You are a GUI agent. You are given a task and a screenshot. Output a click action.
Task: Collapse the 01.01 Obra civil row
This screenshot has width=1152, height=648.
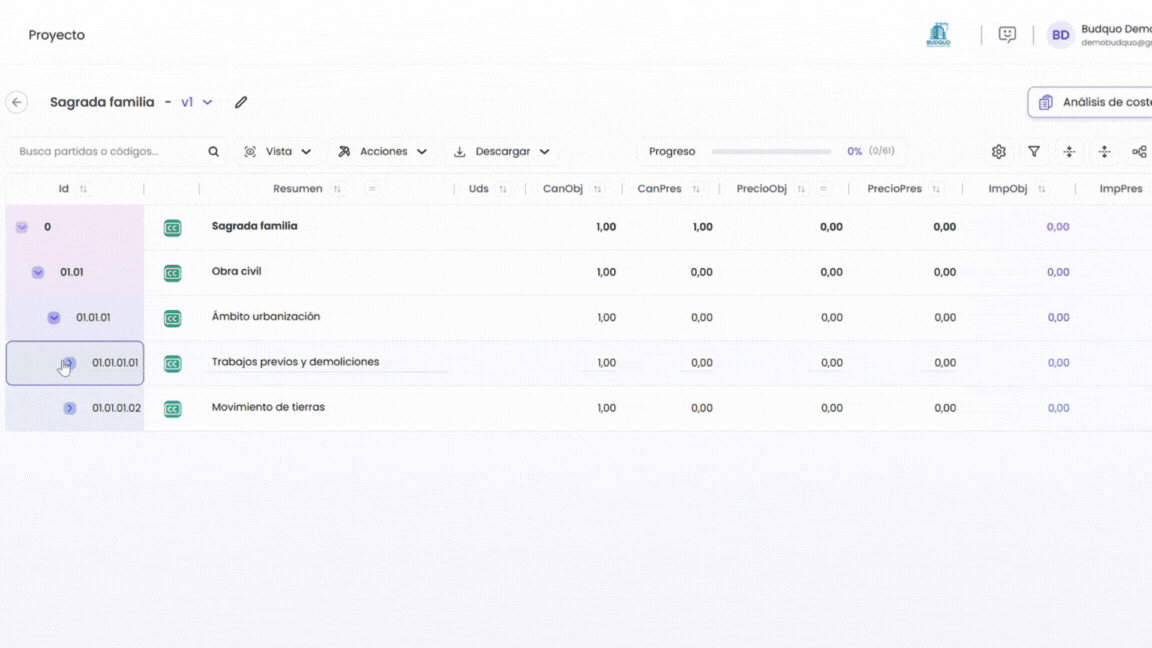tap(38, 273)
